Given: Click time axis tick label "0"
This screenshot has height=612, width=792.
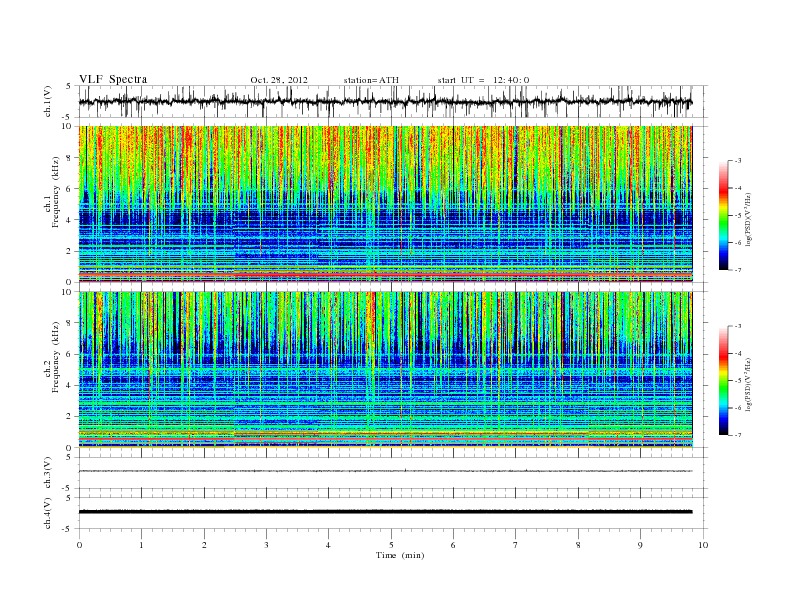Looking at the screenshot, I should click(x=79, y=545).
